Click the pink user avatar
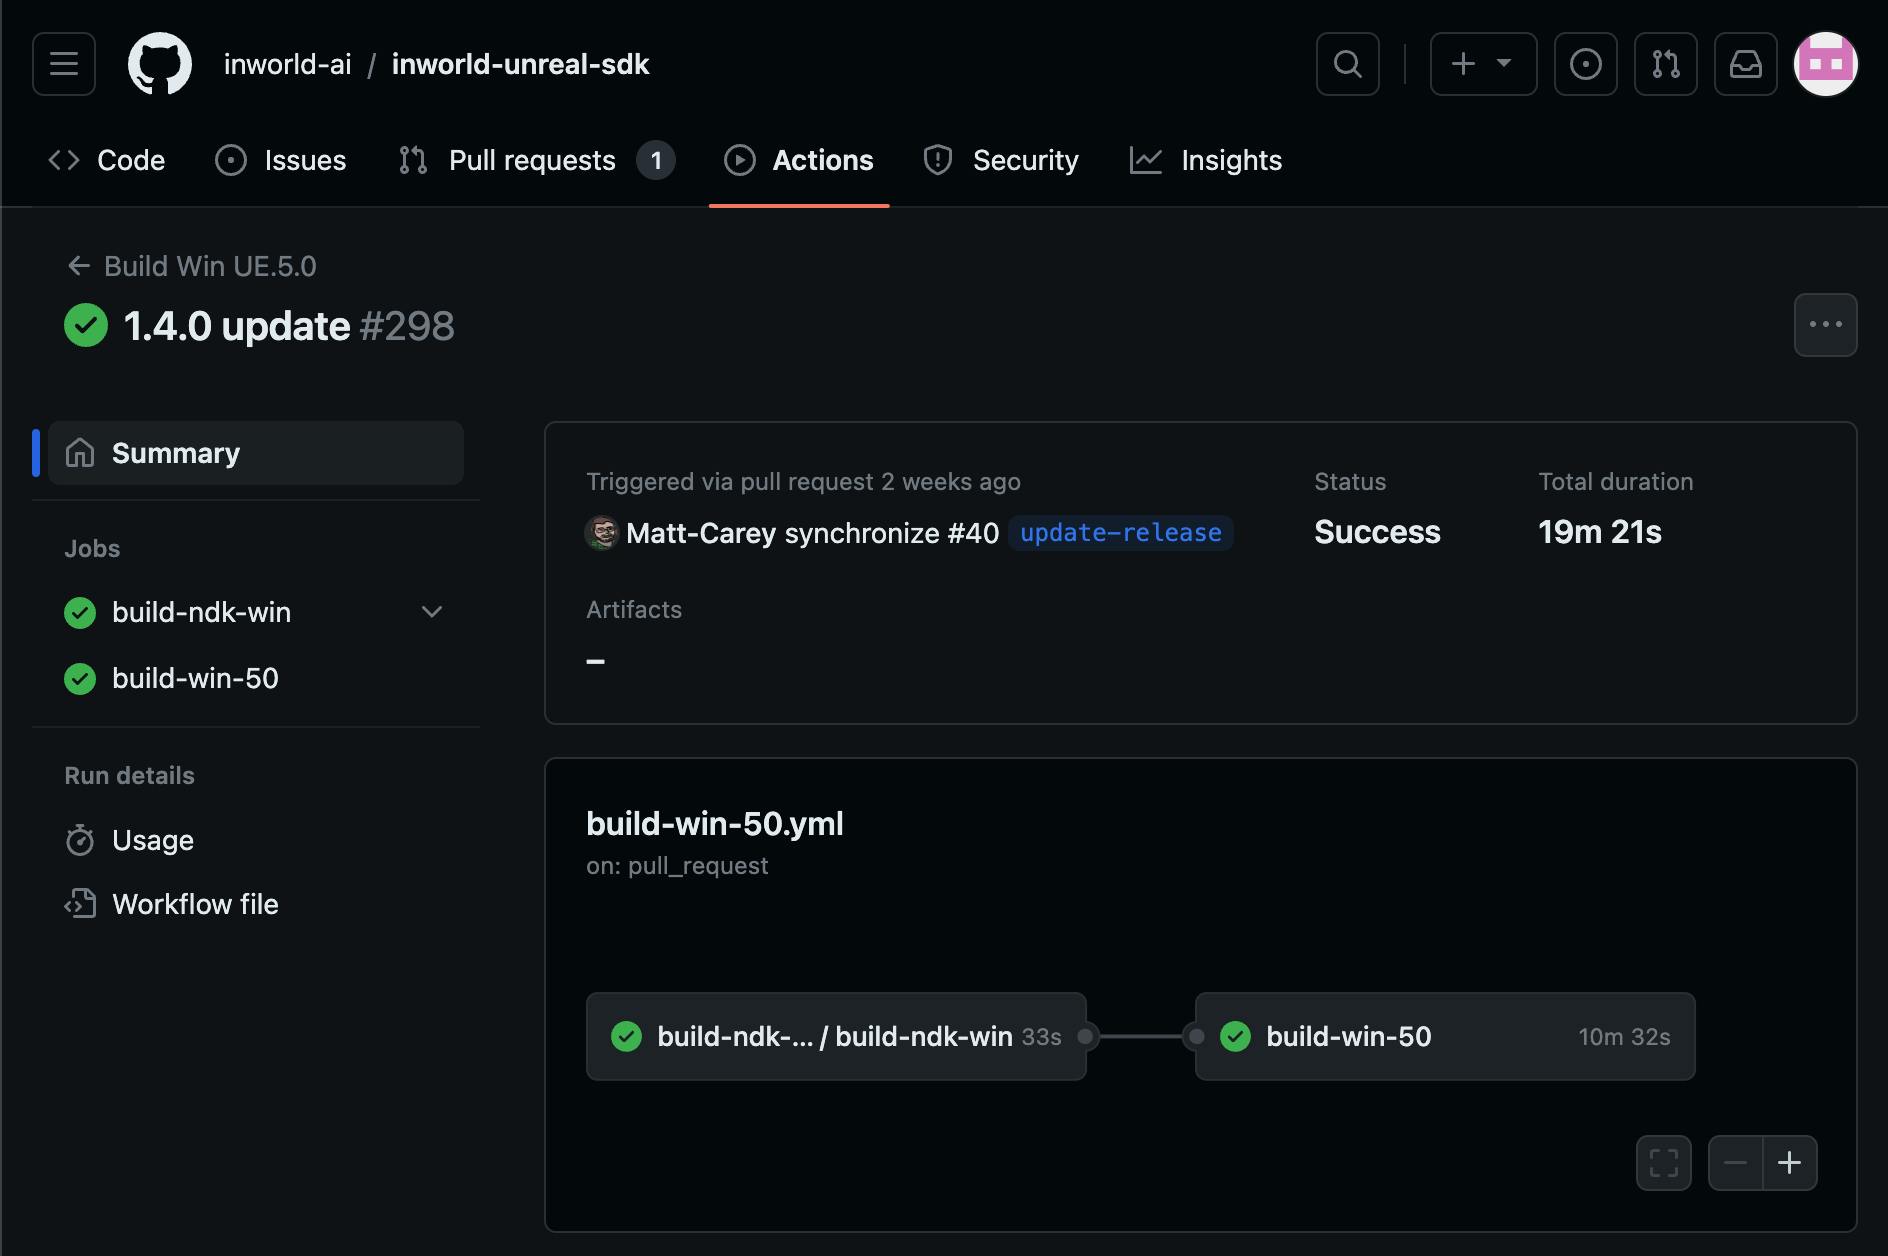 1825,64
